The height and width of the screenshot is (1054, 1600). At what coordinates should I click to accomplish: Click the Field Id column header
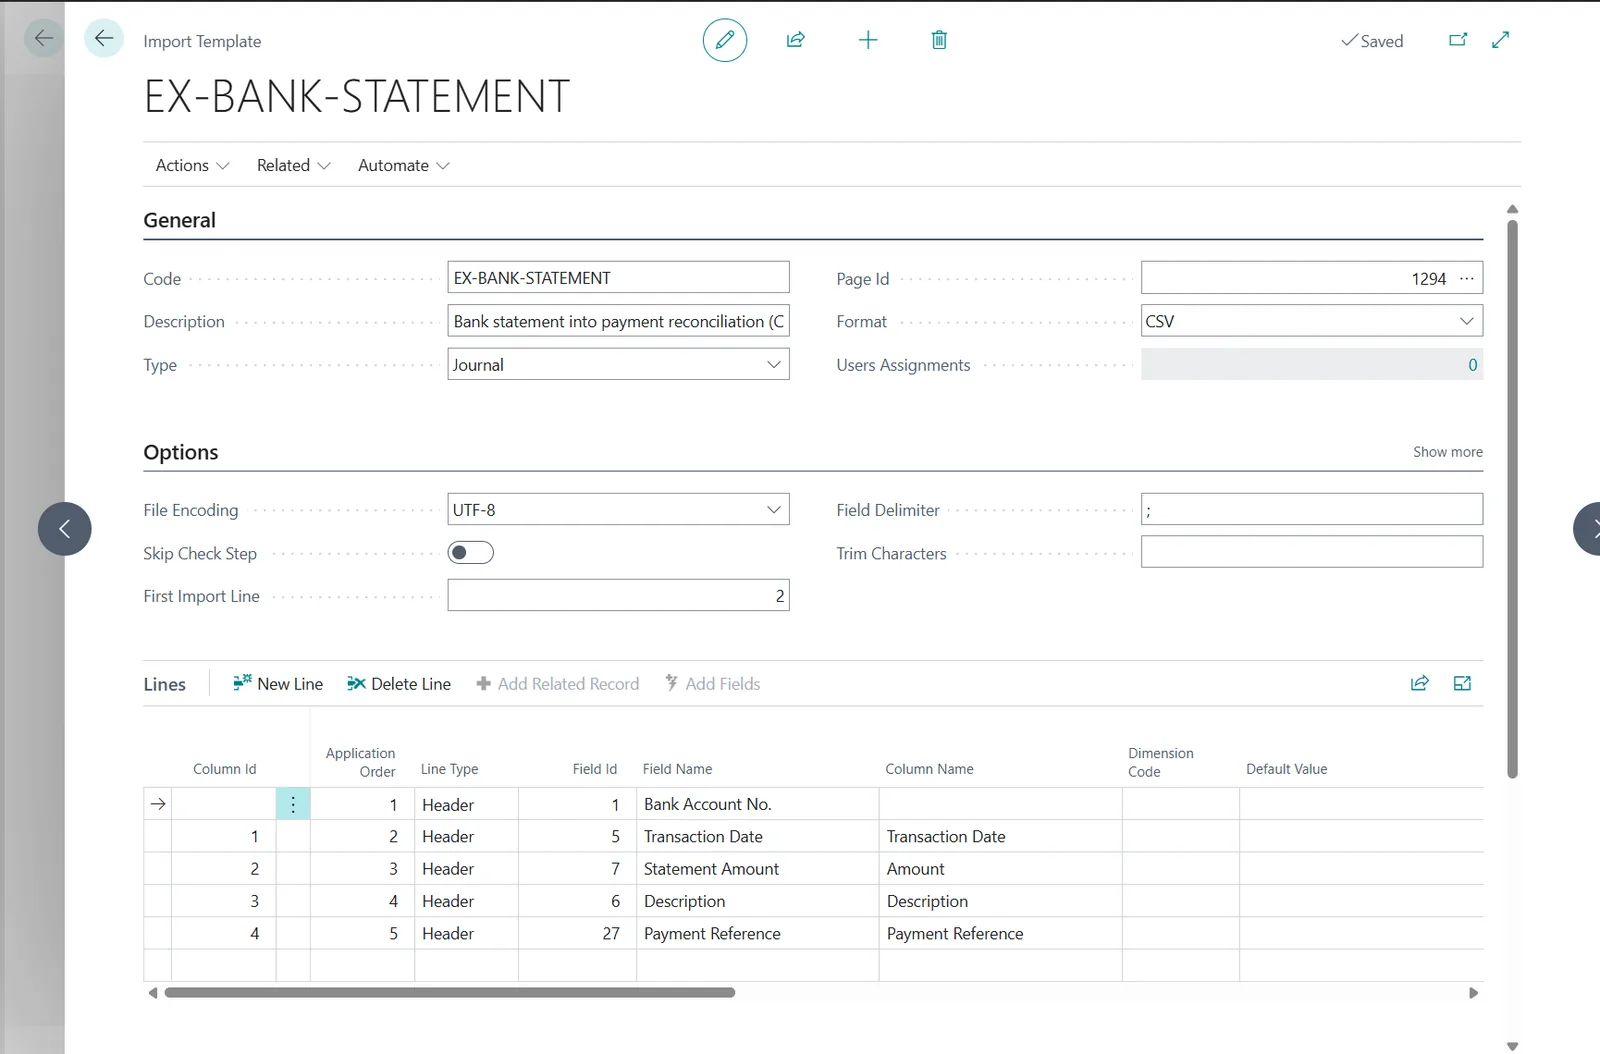pyautogui.click(x=594, y=769)
